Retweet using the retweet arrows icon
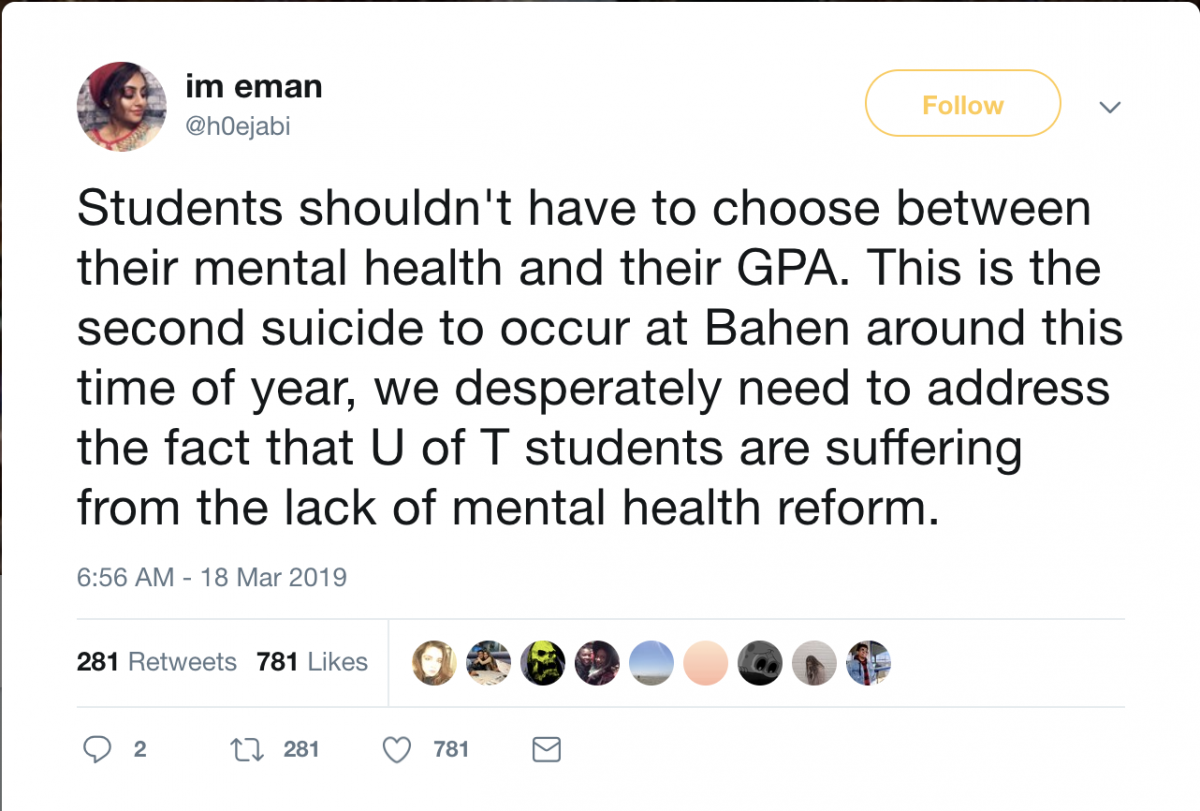Screen dimensions: 1200x811 point(244,749)
